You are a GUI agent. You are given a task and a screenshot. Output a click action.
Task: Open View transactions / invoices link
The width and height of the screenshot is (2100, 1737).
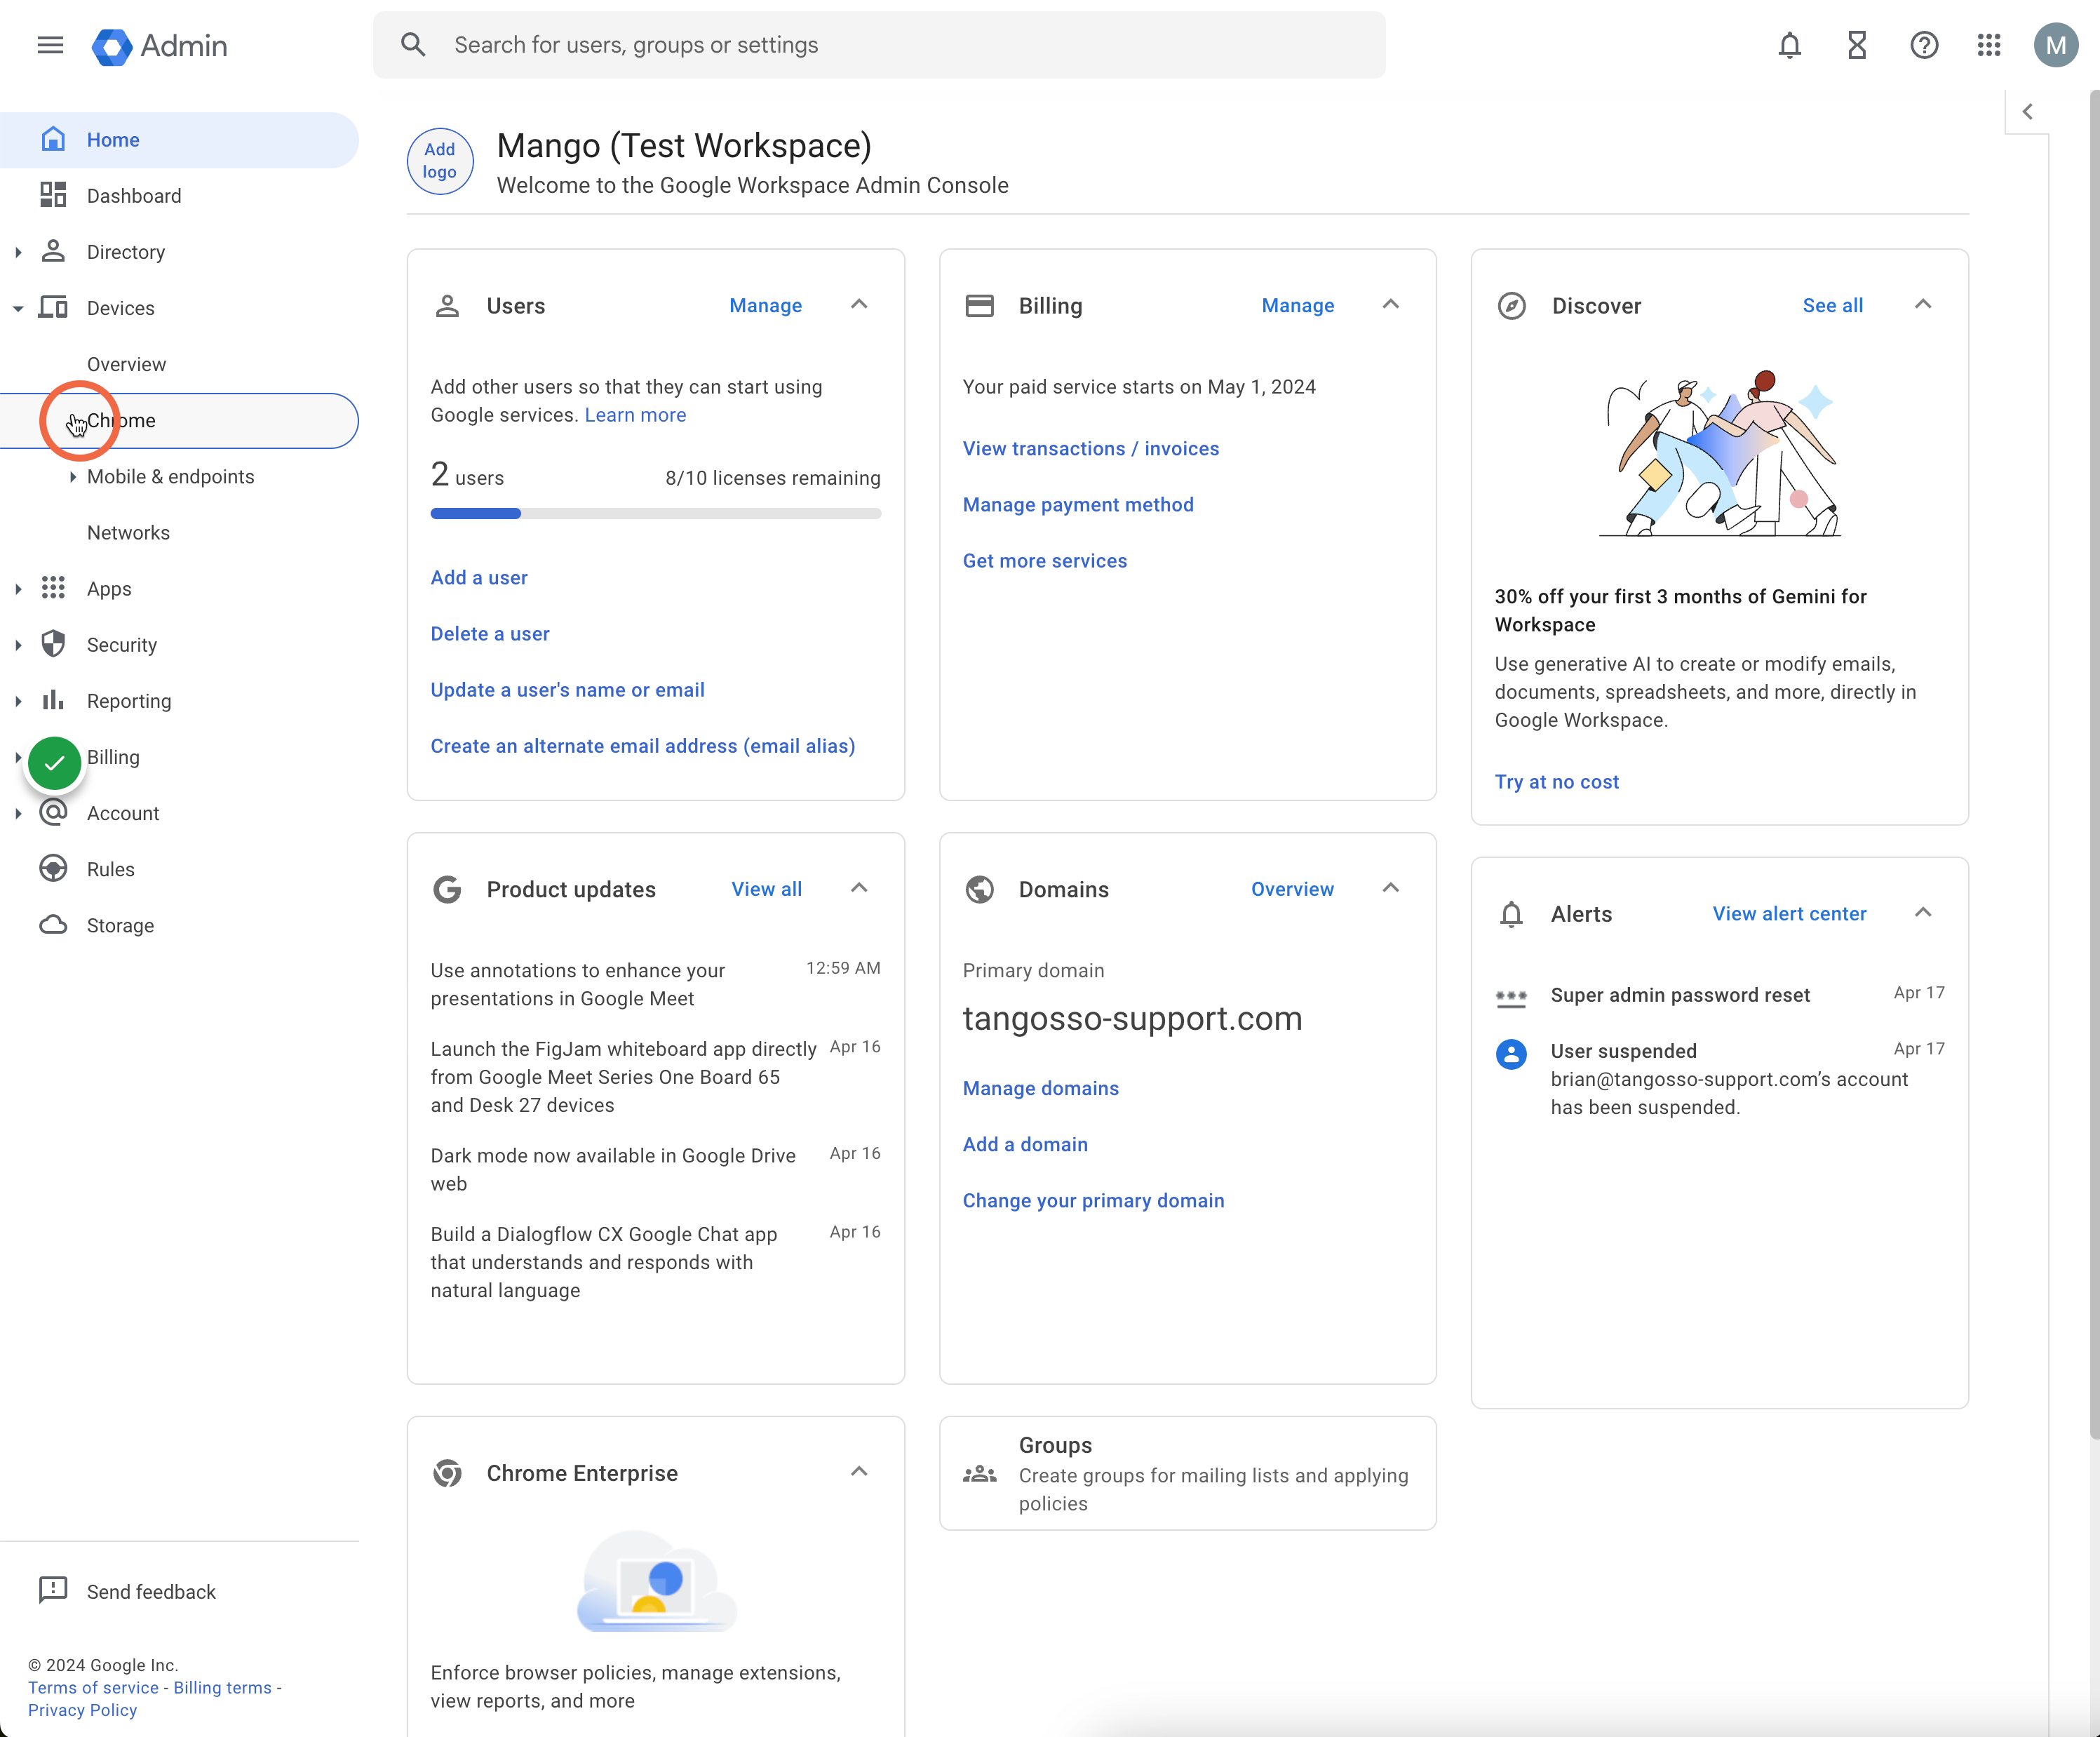1091,448
